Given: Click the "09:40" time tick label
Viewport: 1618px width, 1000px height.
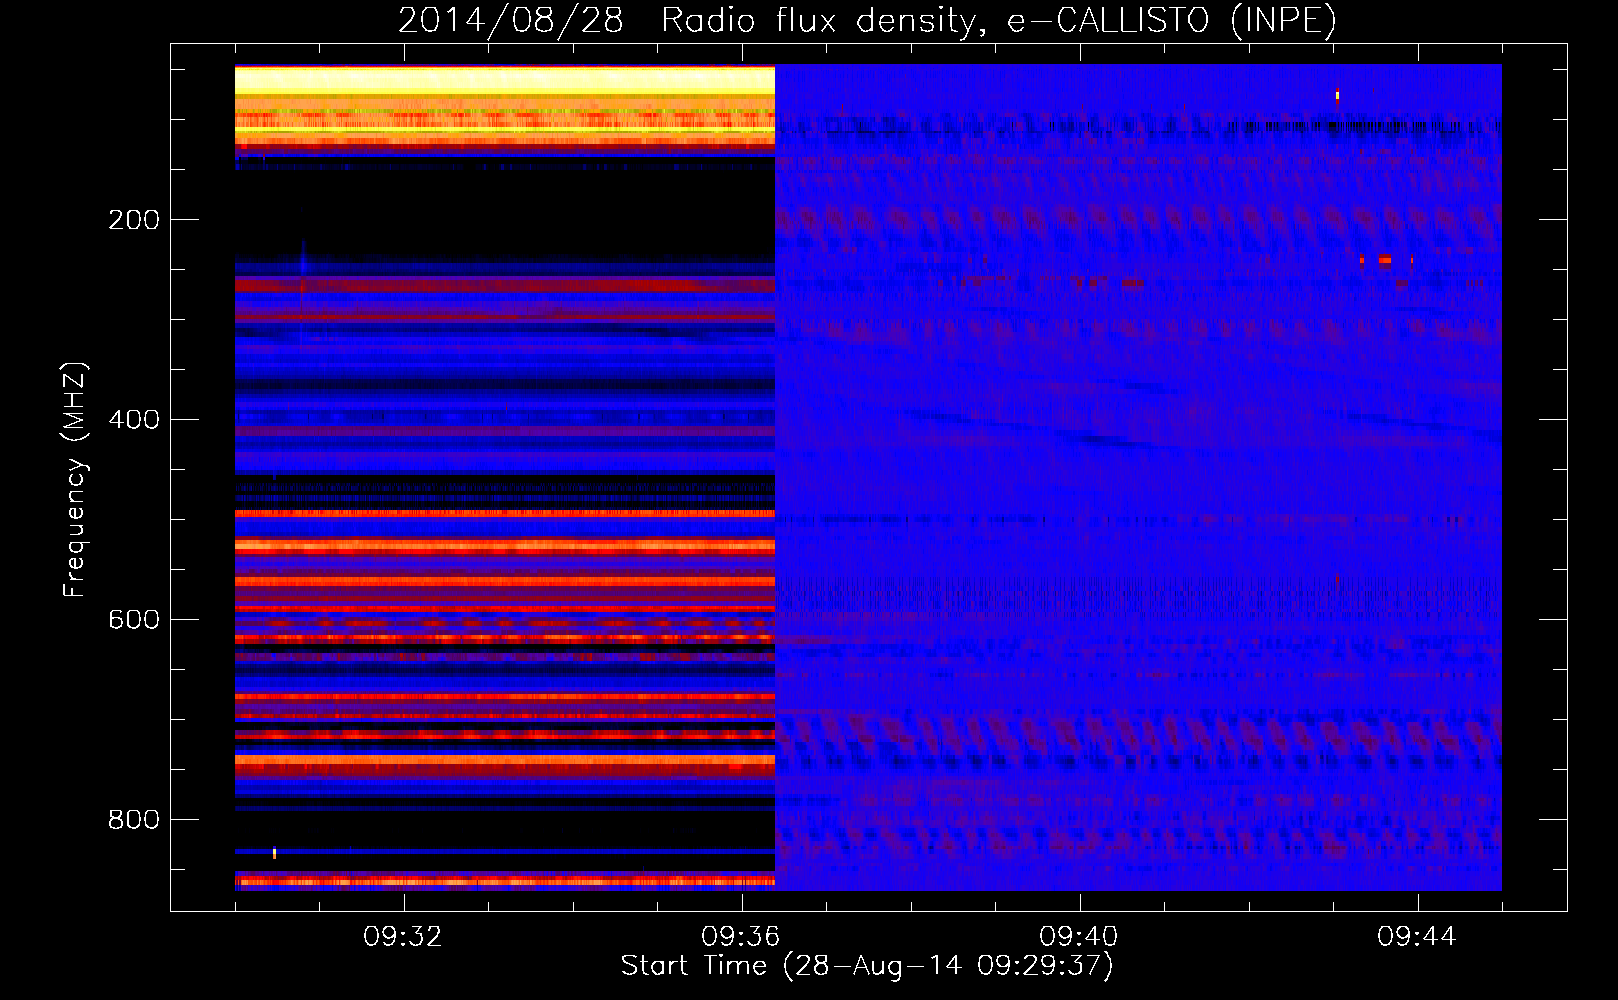Looking at the screenshot, I should tap(1079, 937).
